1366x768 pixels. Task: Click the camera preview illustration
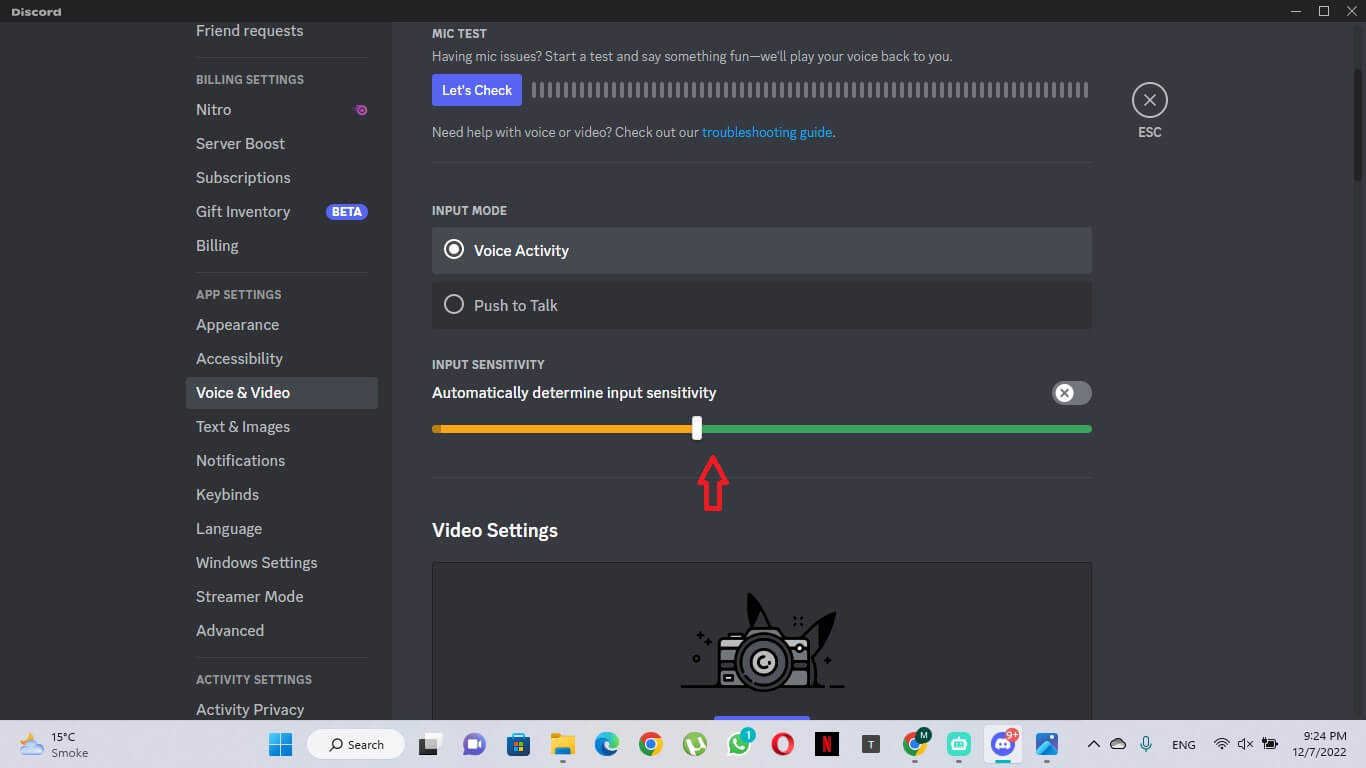762,641
